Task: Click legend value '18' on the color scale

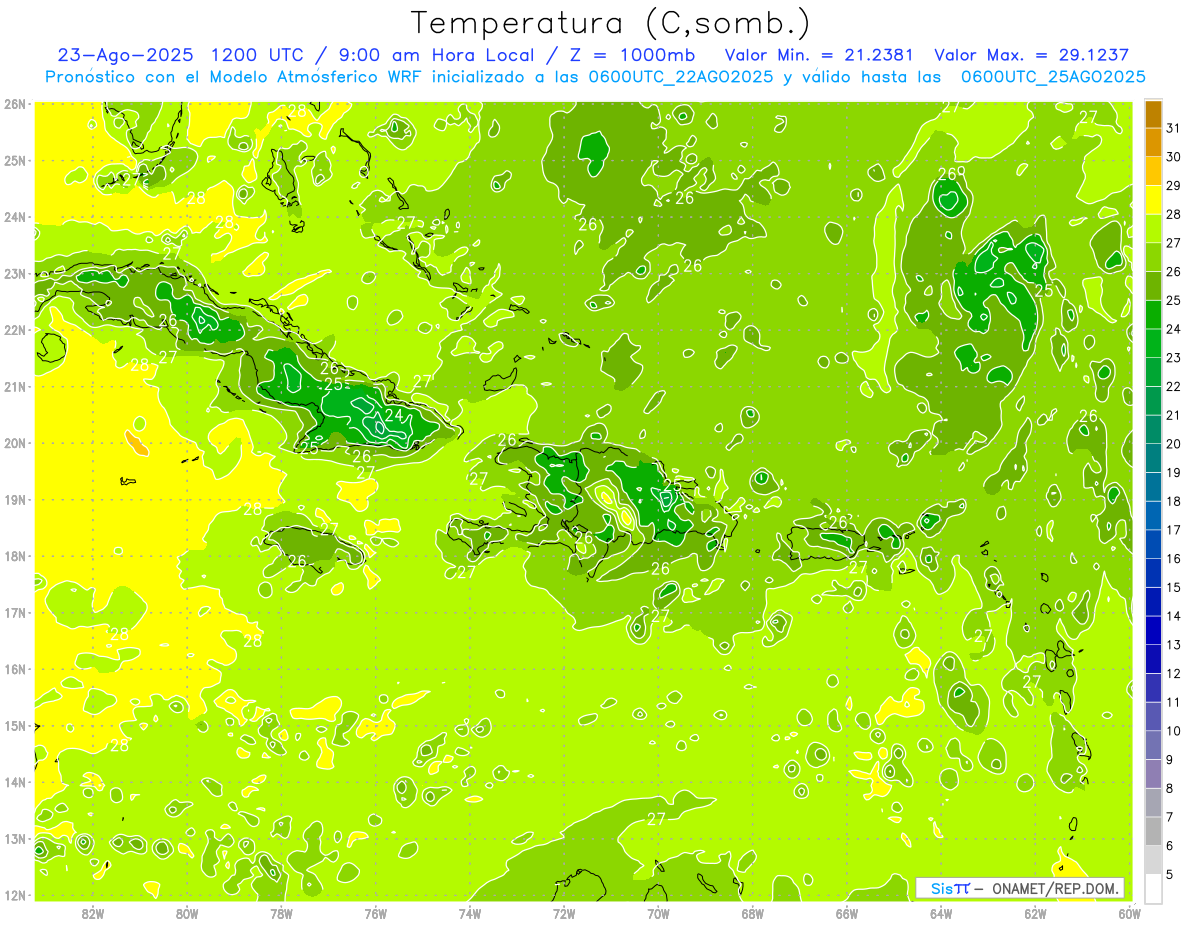Action: coord(1173,502)
